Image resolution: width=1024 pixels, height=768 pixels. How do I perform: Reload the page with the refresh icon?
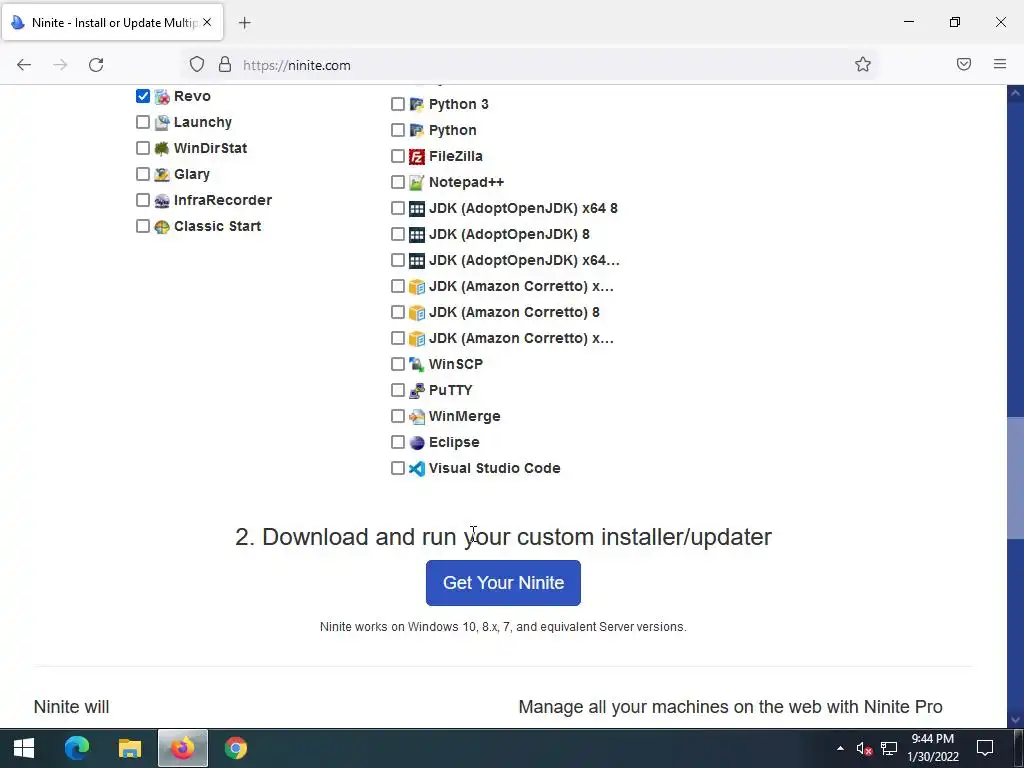point(96,65)
